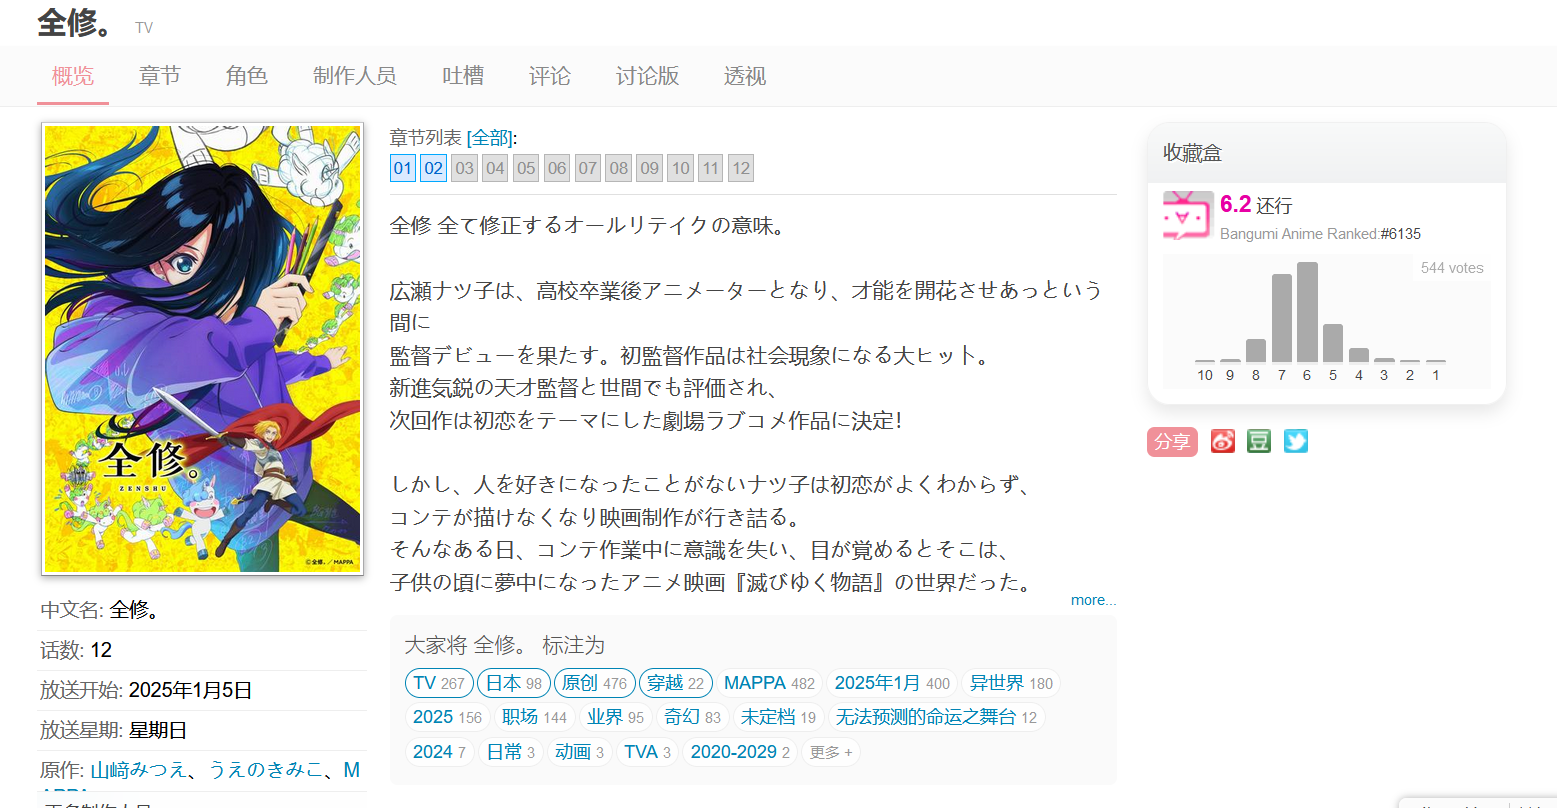The height and width of the screenshot is (808, 1557).
Task: Select episode 07
Action: [x=588, y=168]
